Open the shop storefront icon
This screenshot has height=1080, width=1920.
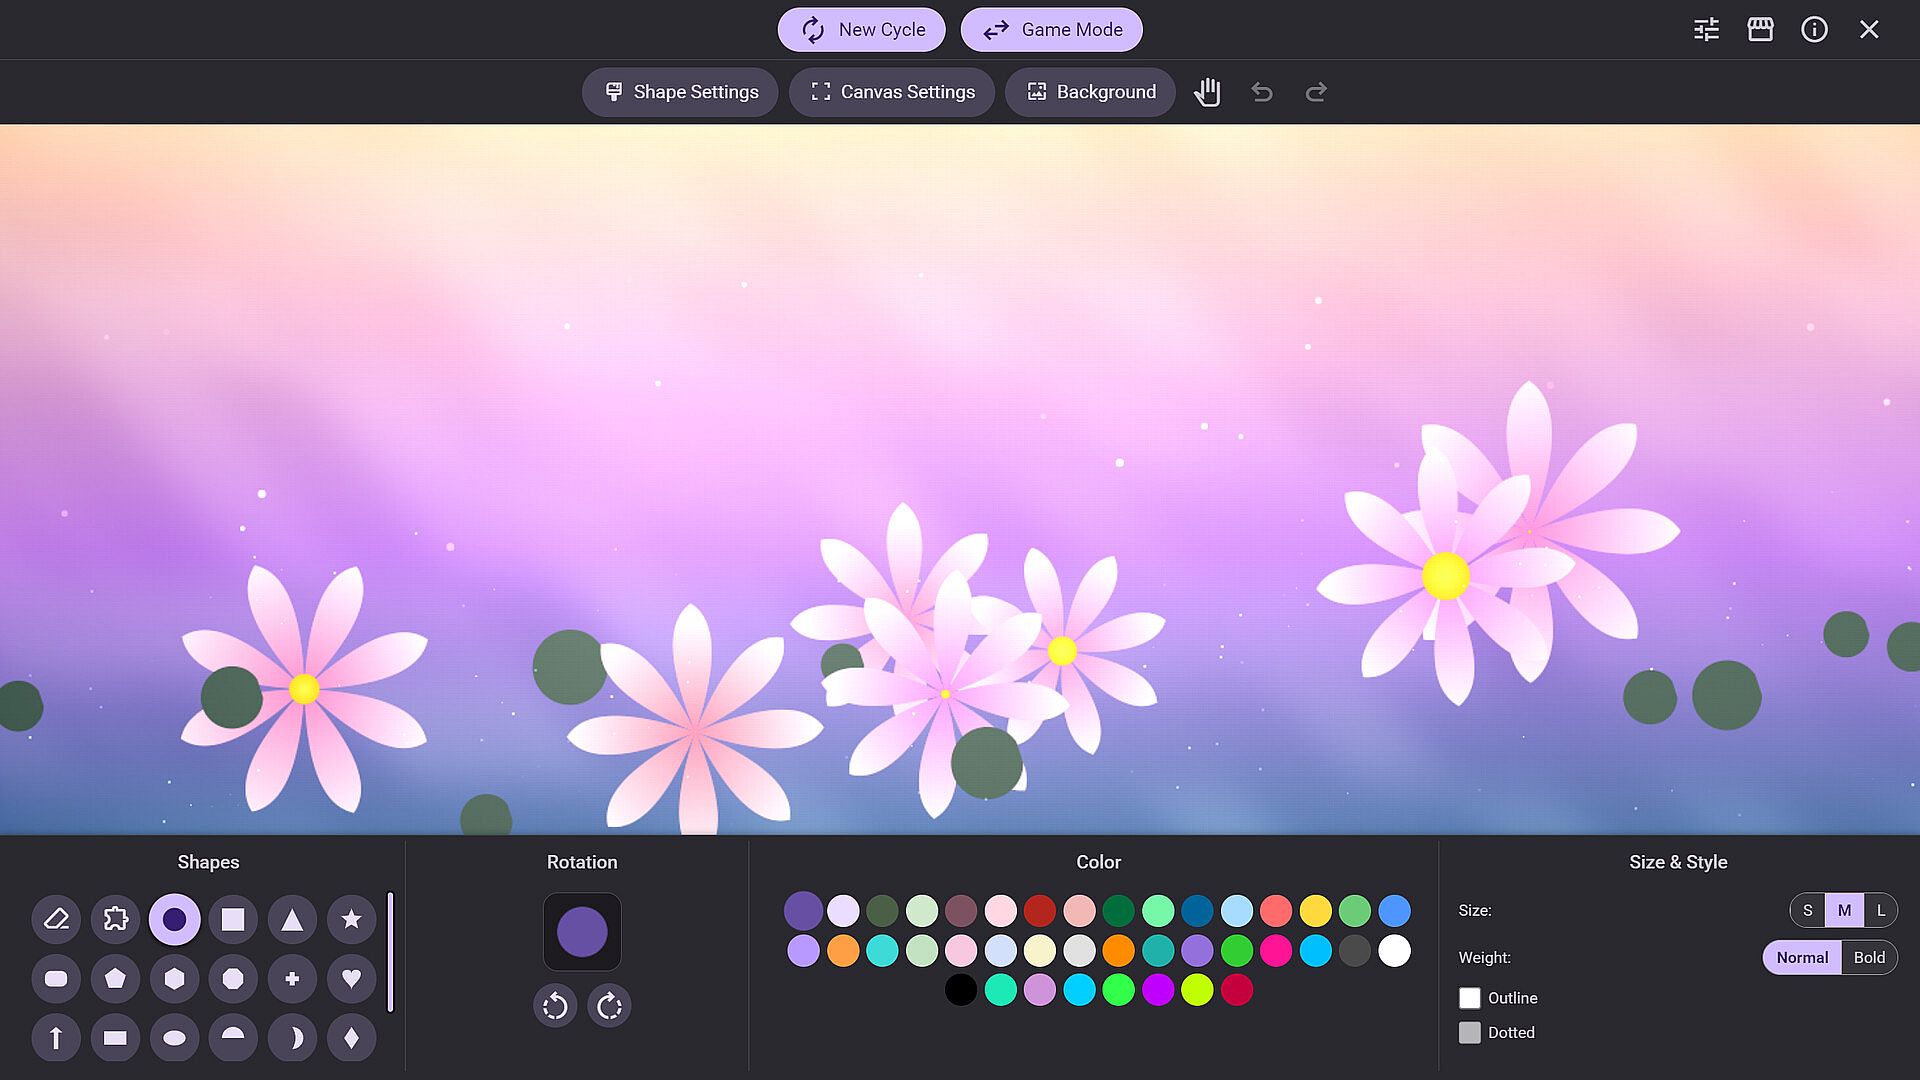click(x=1760, y=30)
